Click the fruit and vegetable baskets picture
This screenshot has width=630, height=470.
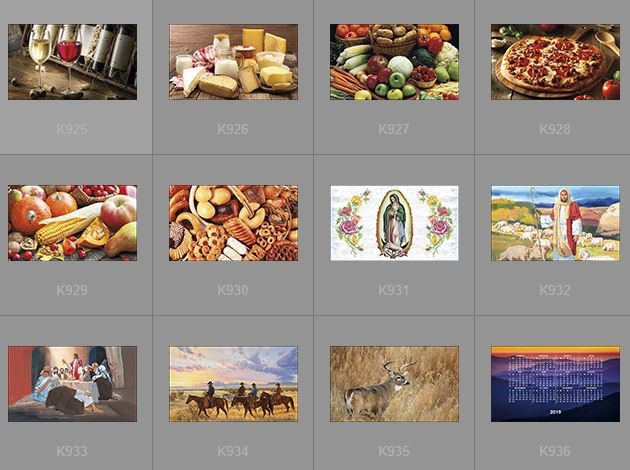(394, 62)
